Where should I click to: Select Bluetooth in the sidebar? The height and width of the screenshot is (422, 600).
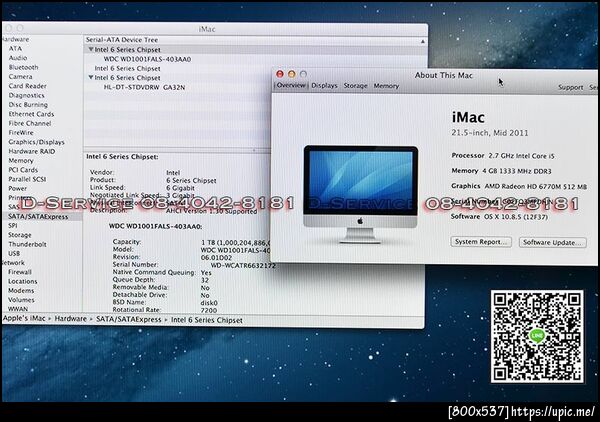(23, 67)
